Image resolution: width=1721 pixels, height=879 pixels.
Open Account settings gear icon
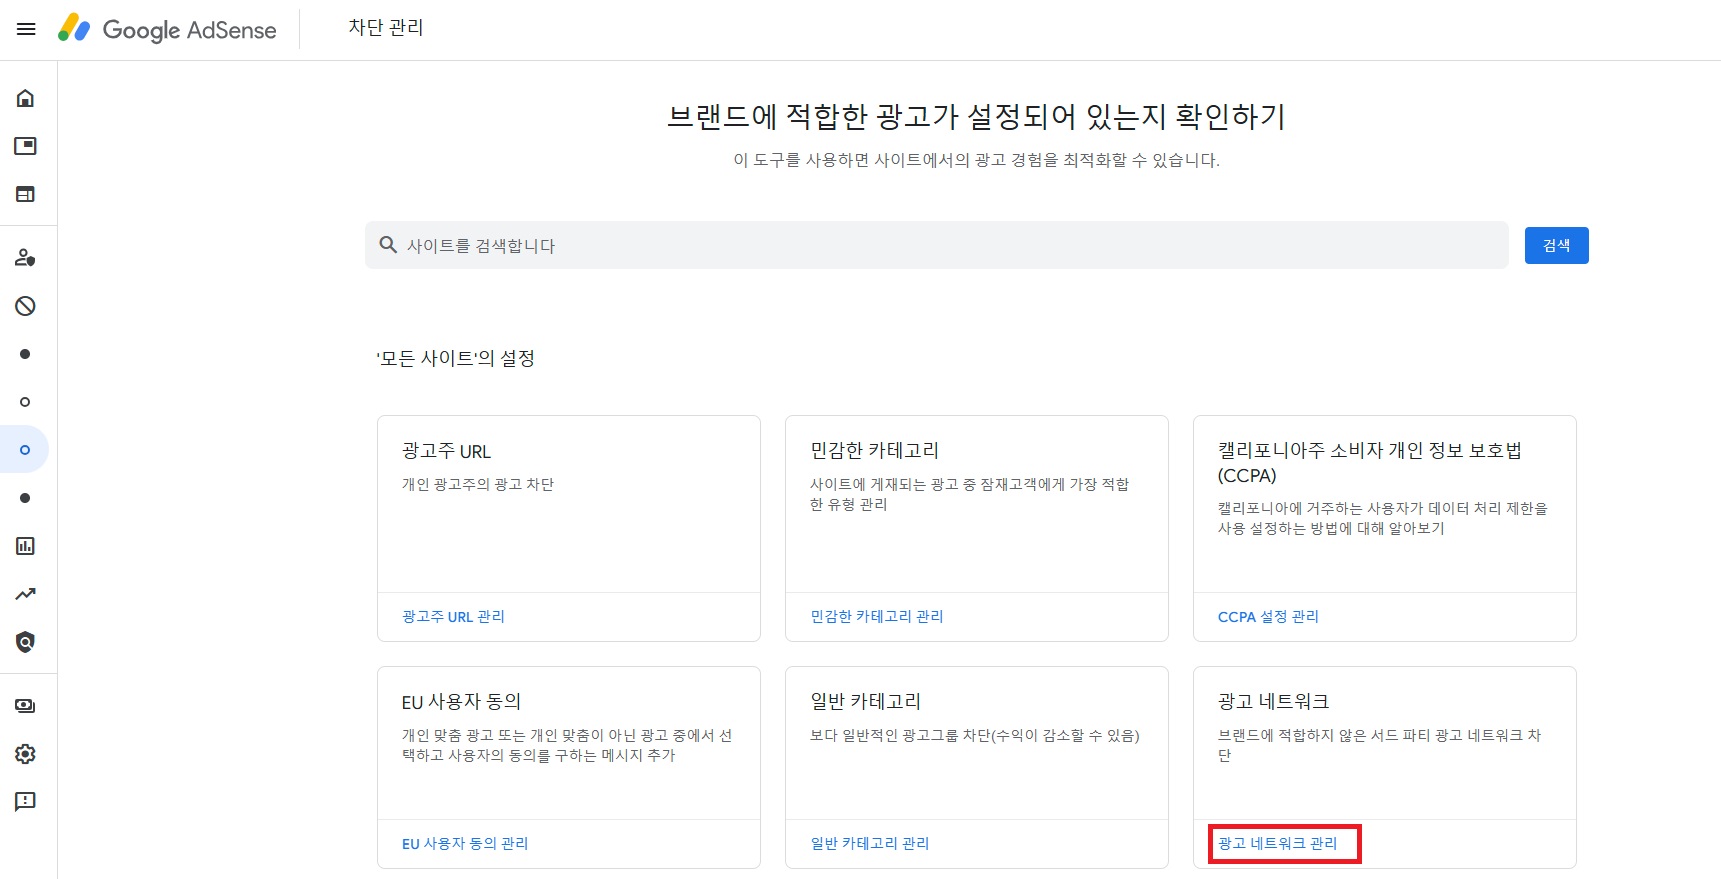point(25,754)
